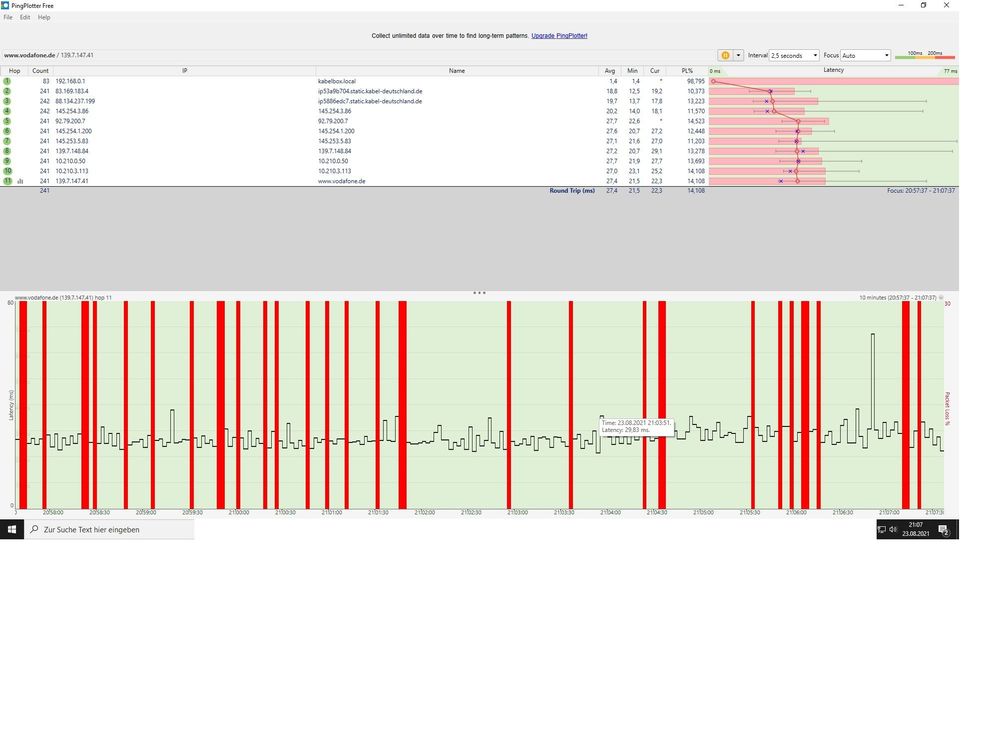999x749 pixels.
Task: Select IP cell 192.168.0.1
Action: tap(70, 82)
